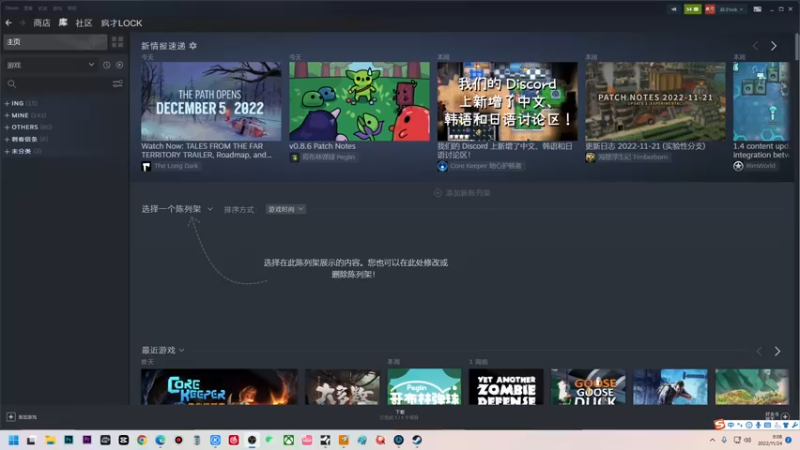800x450 pixels.
Task: Click add a game plus icon at bottom-left
Action: [x=11, y=417]
